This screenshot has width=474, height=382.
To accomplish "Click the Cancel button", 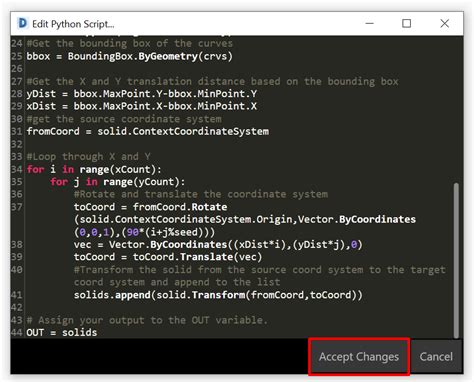I will point(436,356).
